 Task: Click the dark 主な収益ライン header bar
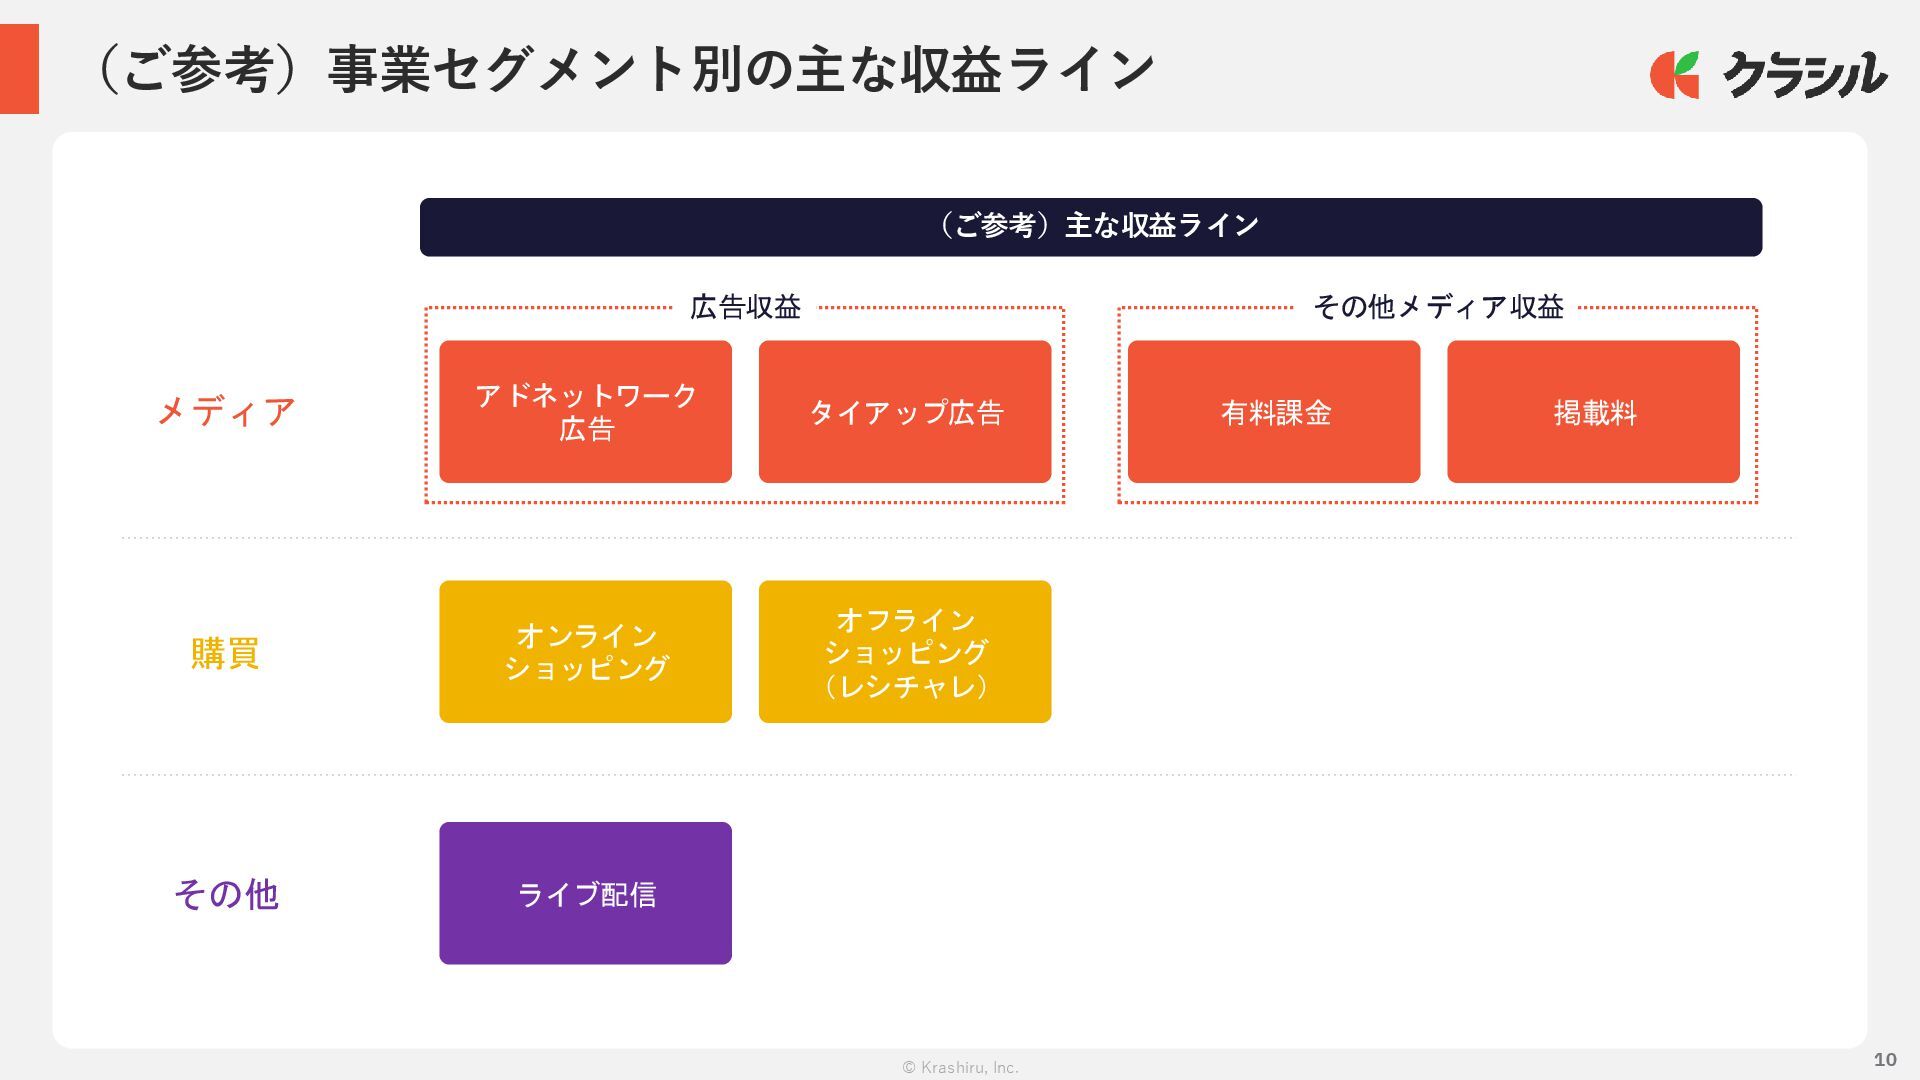1090,227
